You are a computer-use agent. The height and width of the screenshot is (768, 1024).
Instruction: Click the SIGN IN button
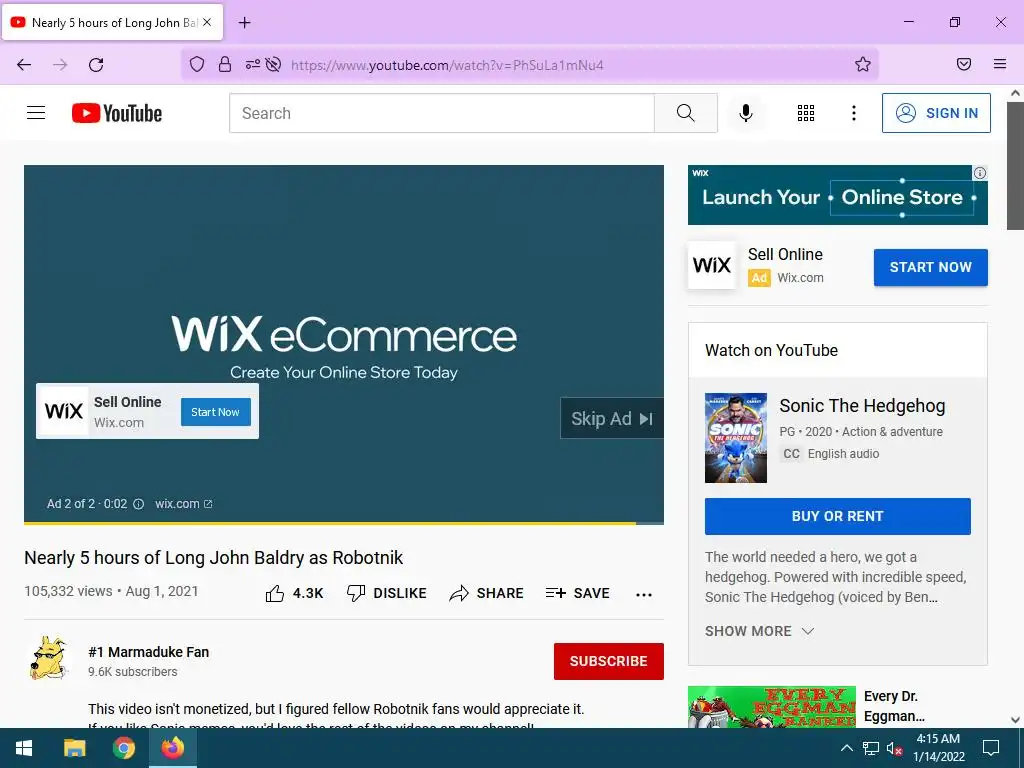pos(936,113)
